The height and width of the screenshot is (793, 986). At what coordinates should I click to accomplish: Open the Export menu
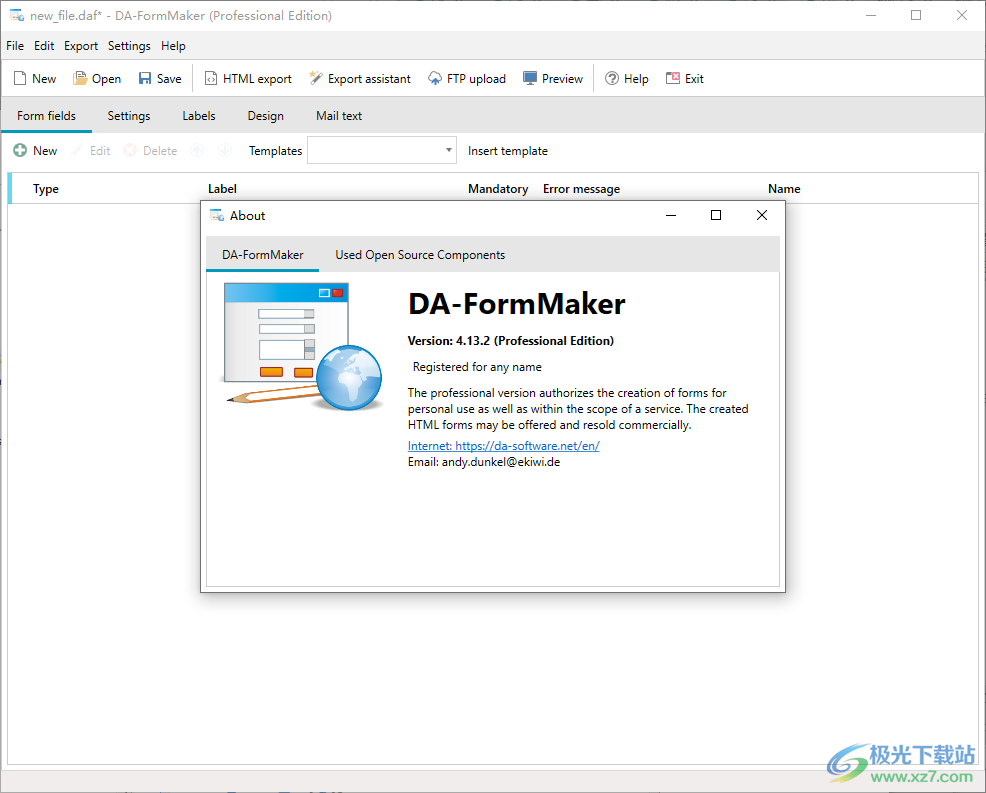80,45
